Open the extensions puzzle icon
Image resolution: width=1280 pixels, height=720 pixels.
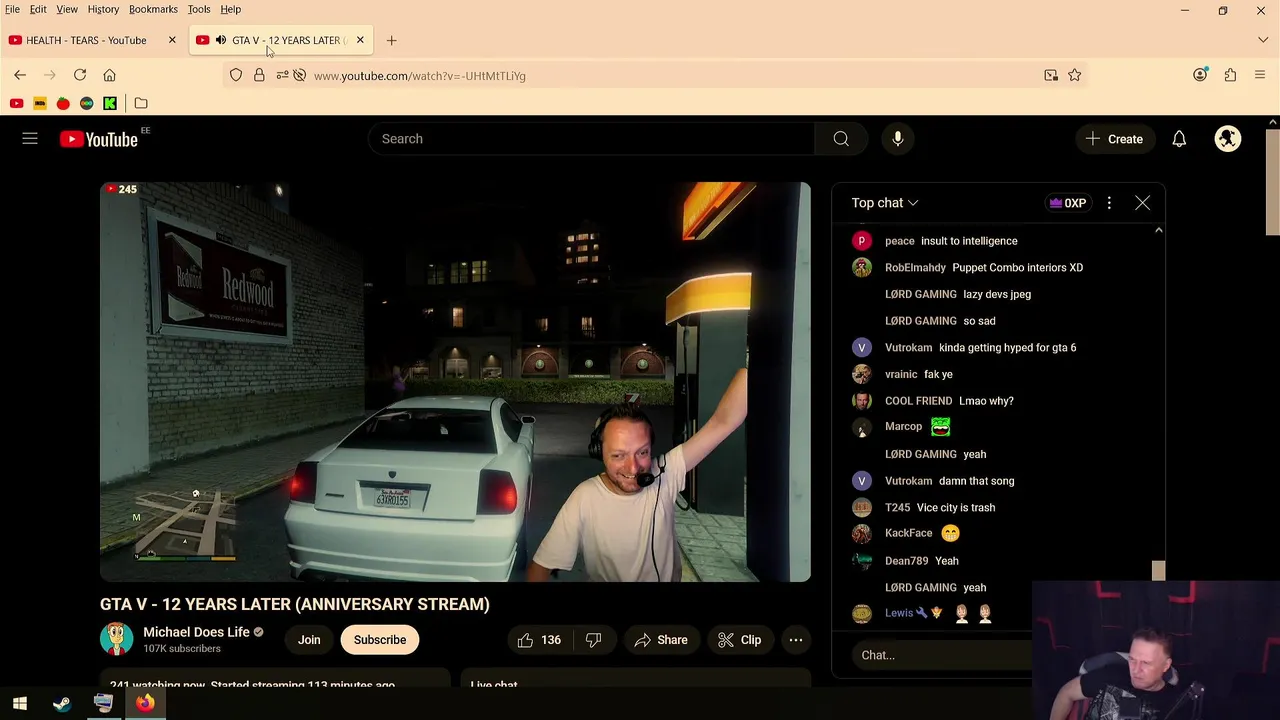(x=1230, y=75)
